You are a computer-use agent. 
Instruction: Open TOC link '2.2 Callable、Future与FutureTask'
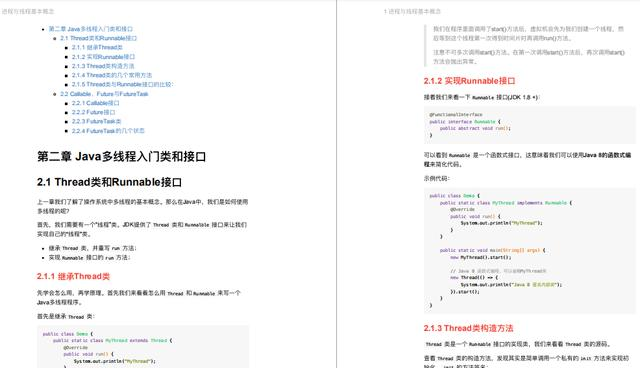[104, 94]
